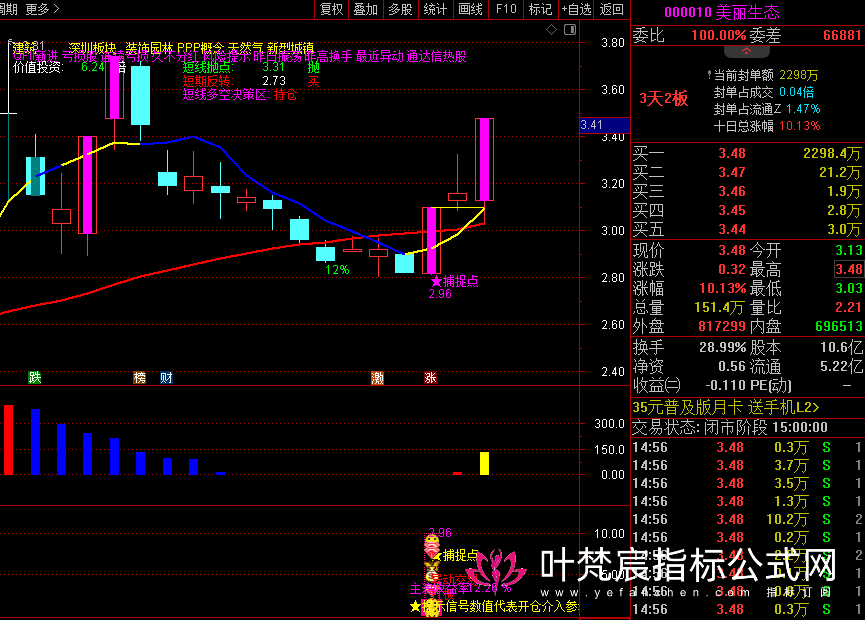The height and width of the screenshot is (620, 865).
Task: Click the last magenta limit-up candle
Action: [x=484, y=159]
